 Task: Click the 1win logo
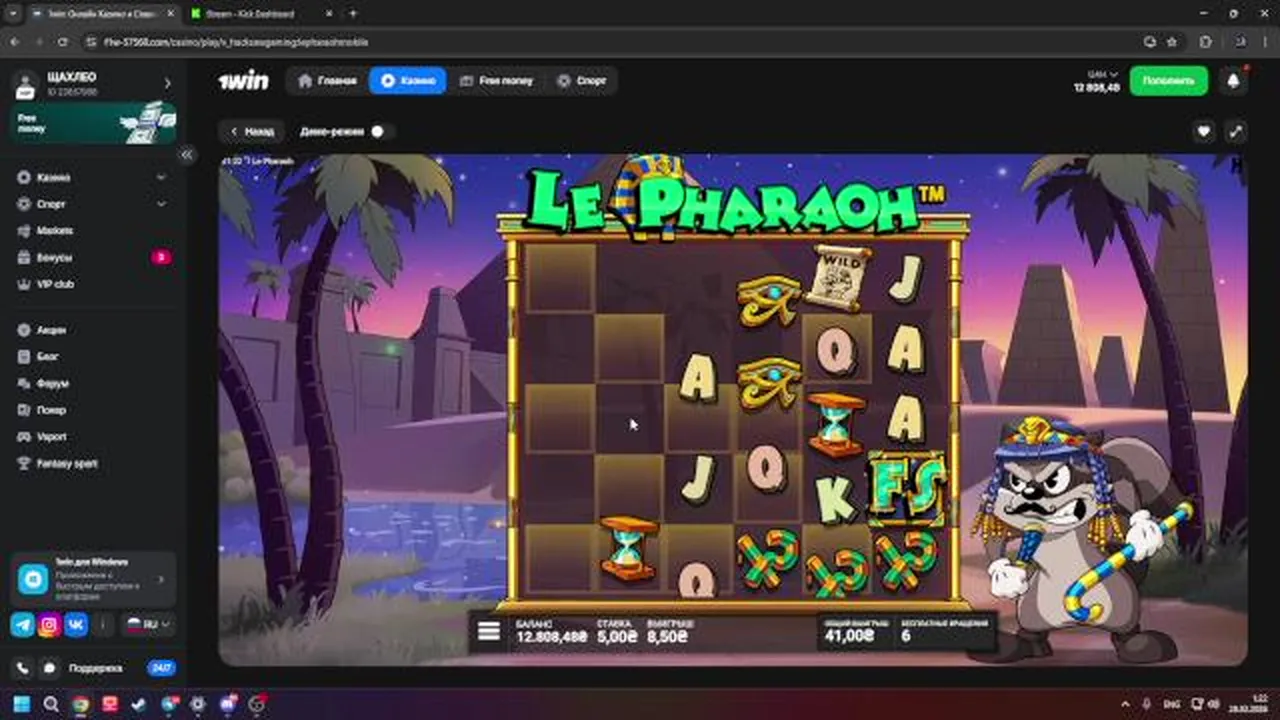244,81
